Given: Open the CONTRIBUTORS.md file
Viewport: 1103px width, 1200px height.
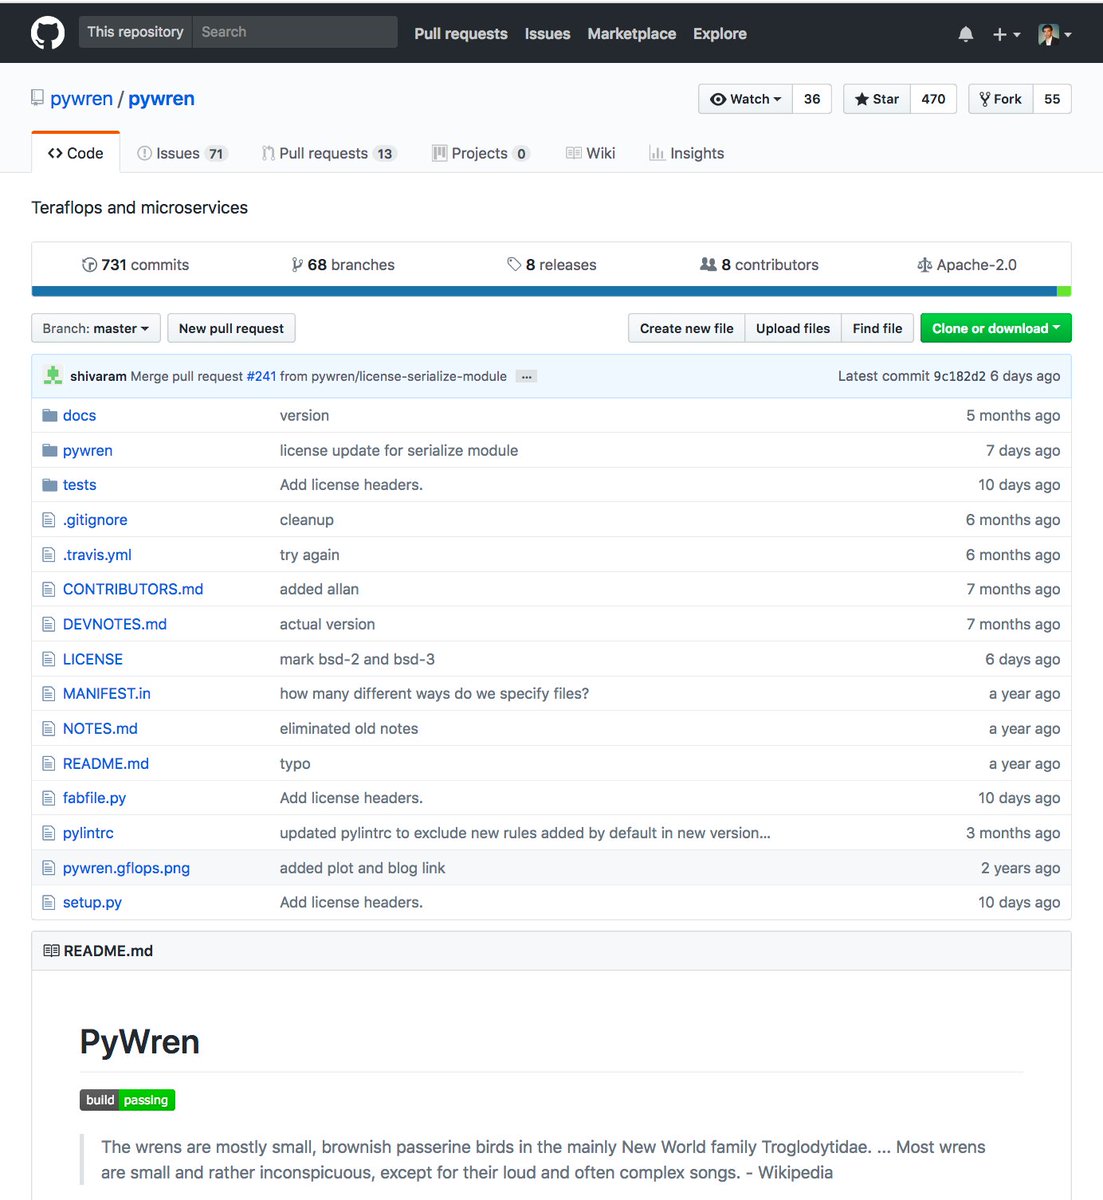Looking at the screenshot, I should click(x=133, y=589).
